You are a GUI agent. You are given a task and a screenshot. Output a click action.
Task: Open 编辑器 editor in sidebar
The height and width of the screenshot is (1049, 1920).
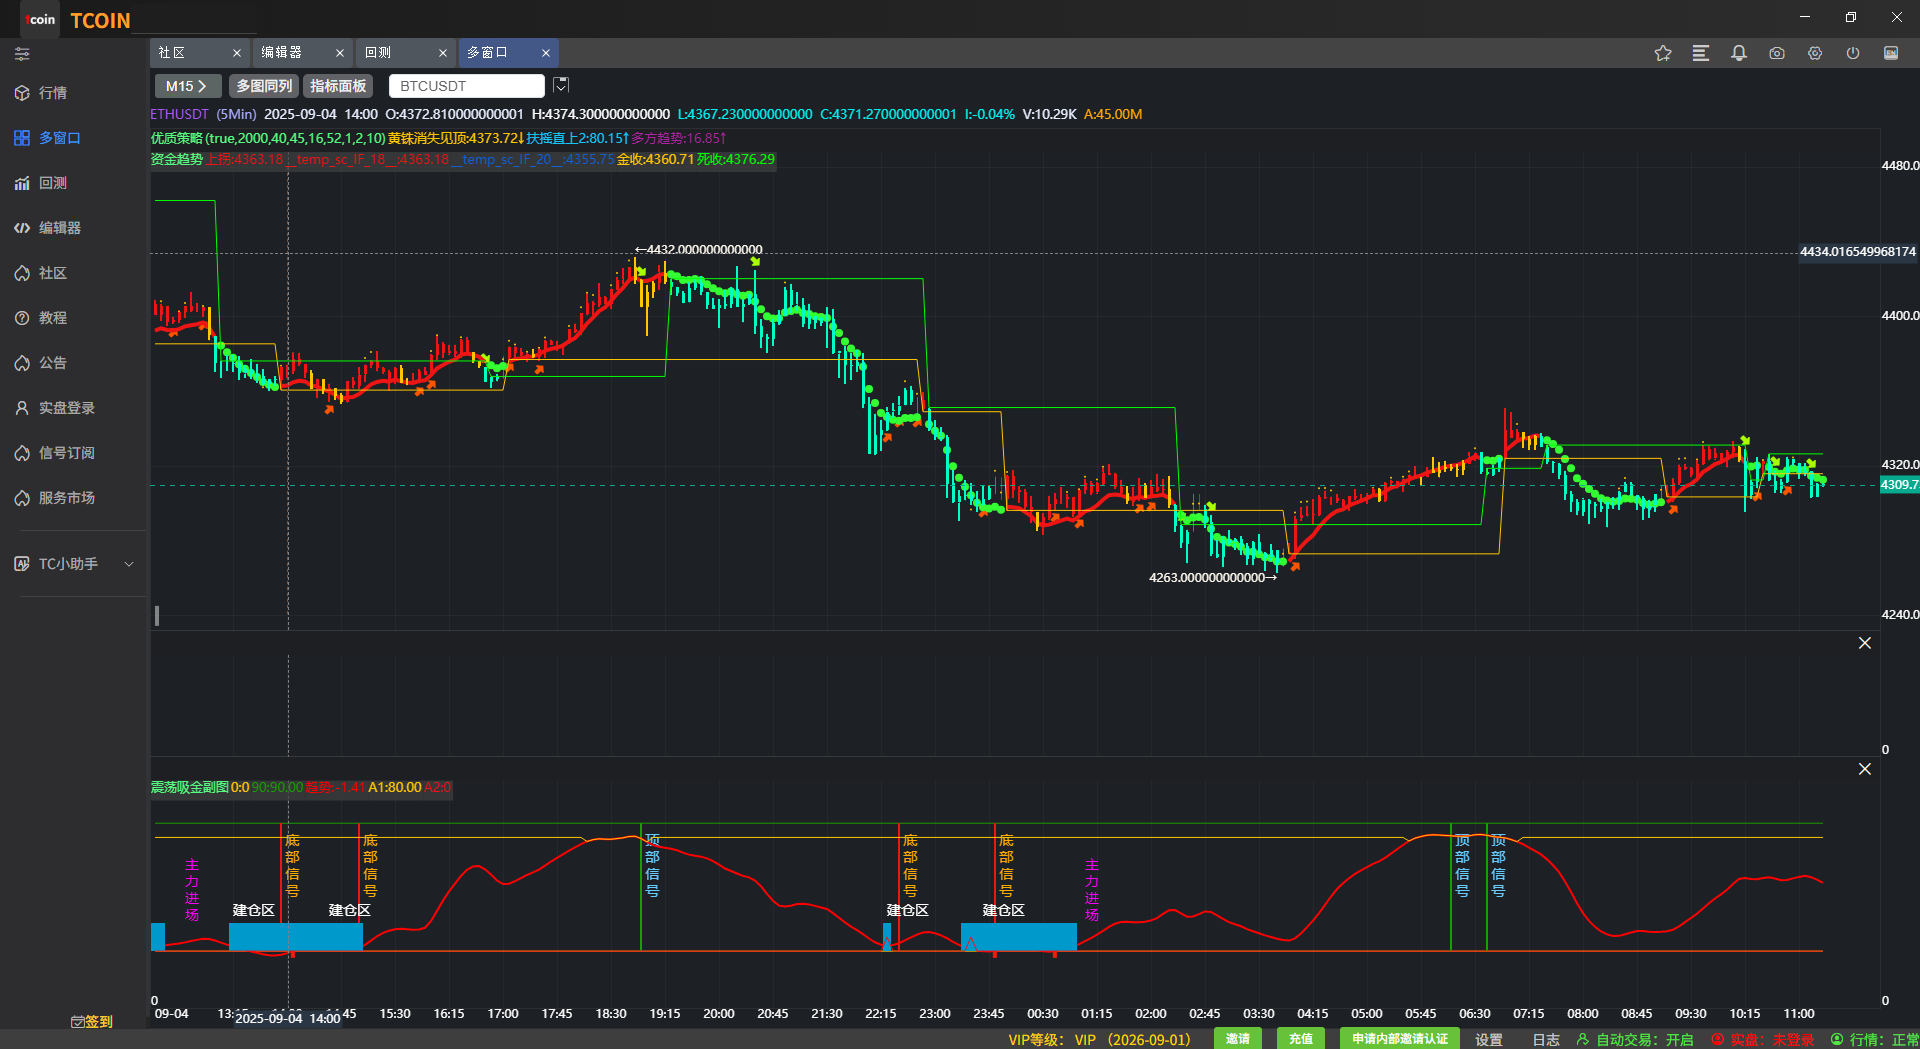(x=47, y=228)
